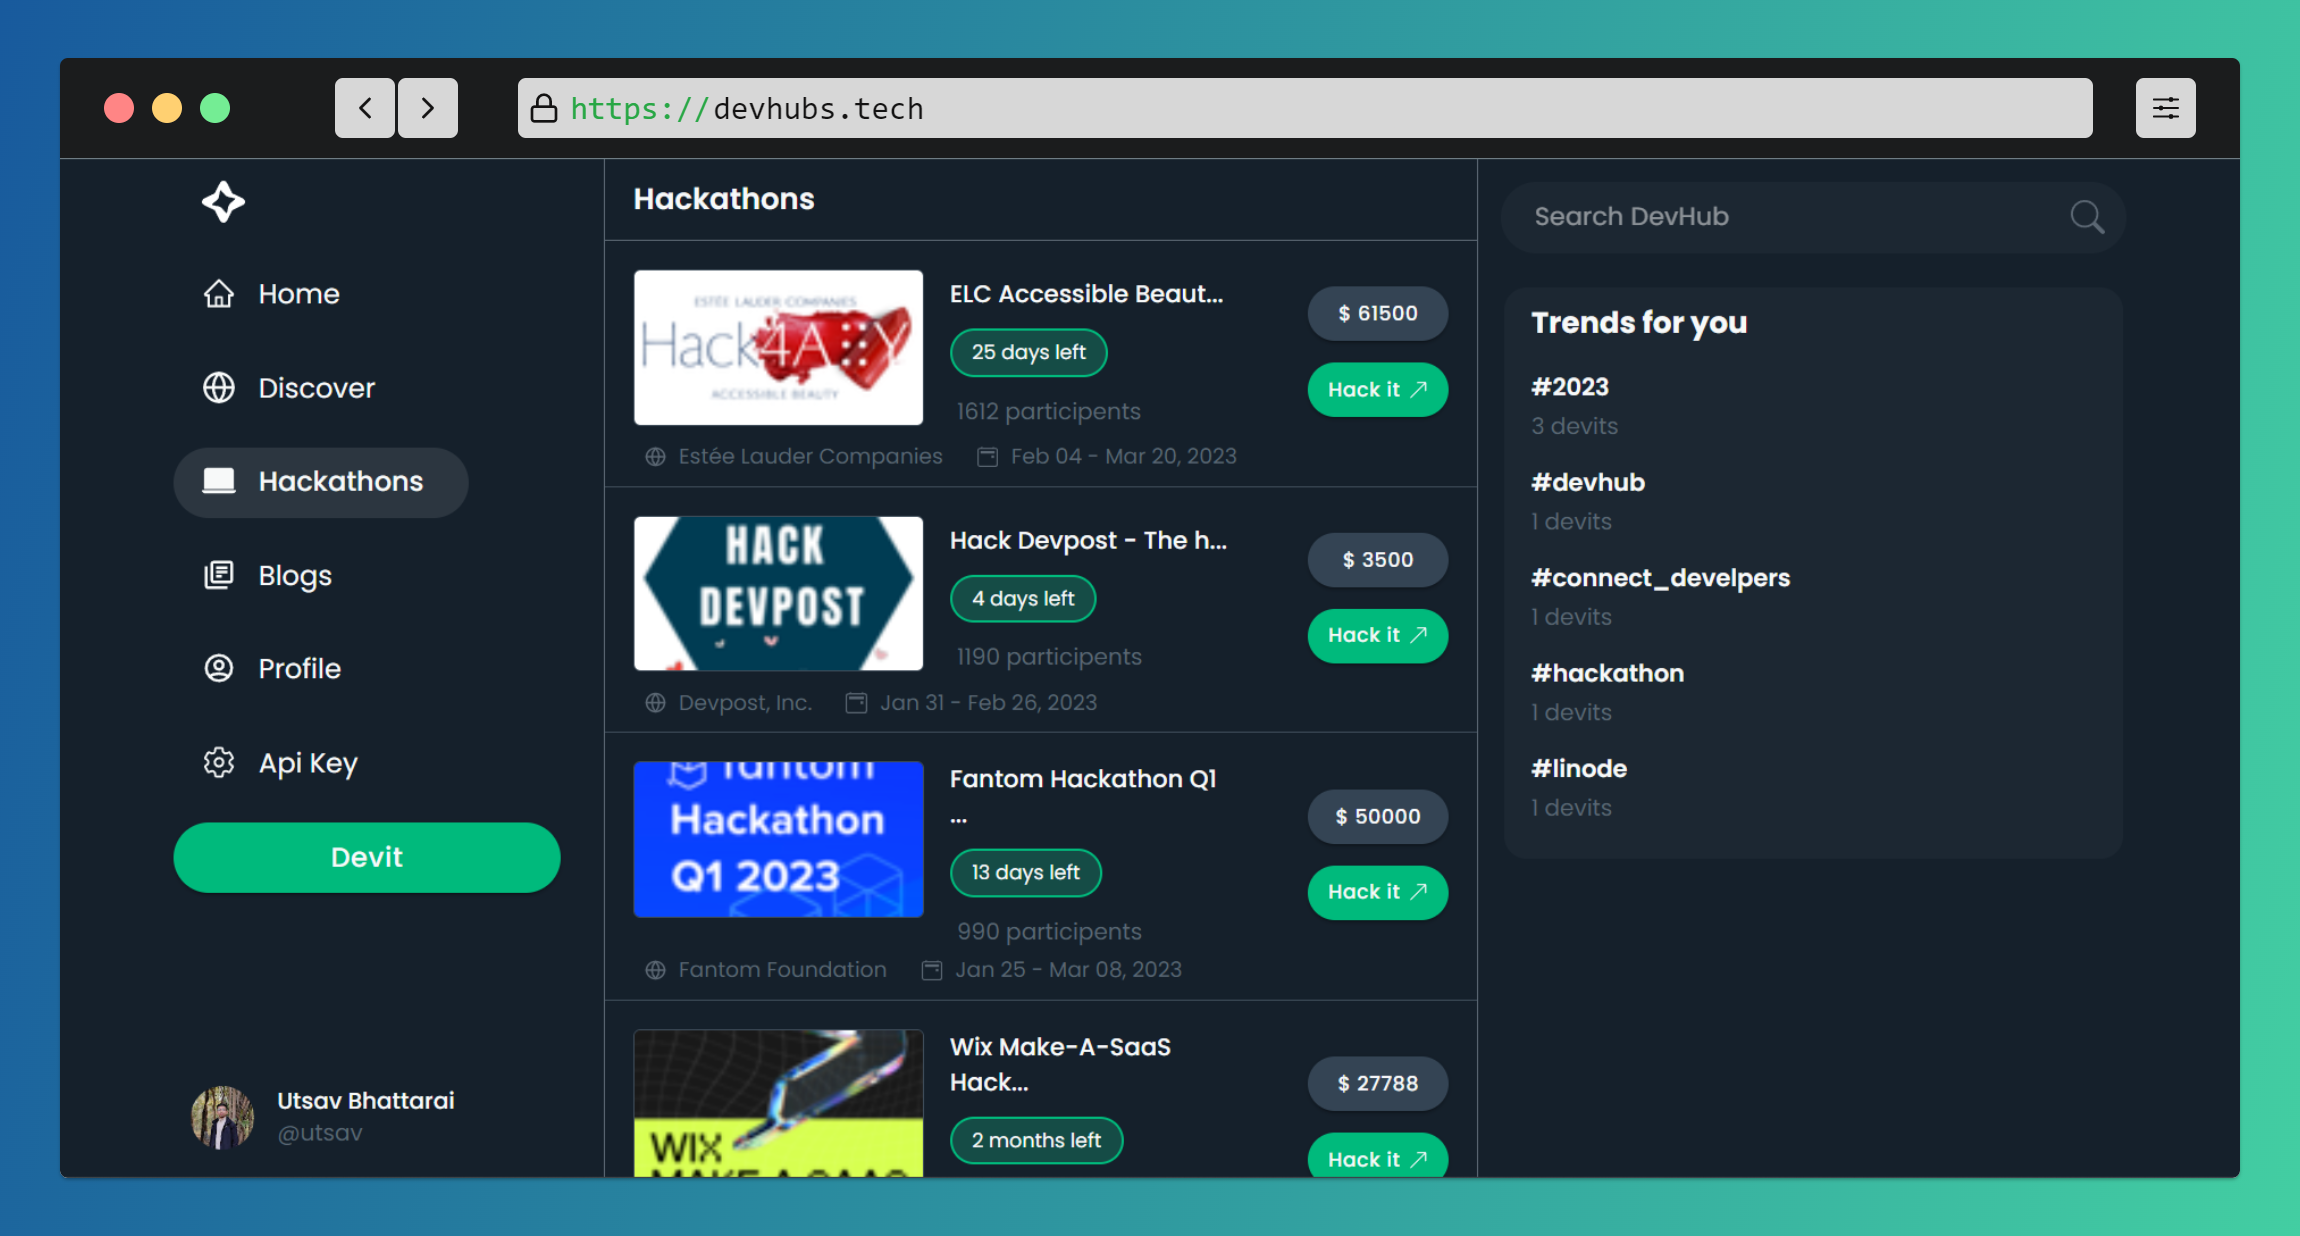
Task: Open the #linode trending hashtag
Action: (x=1579, y=768)
